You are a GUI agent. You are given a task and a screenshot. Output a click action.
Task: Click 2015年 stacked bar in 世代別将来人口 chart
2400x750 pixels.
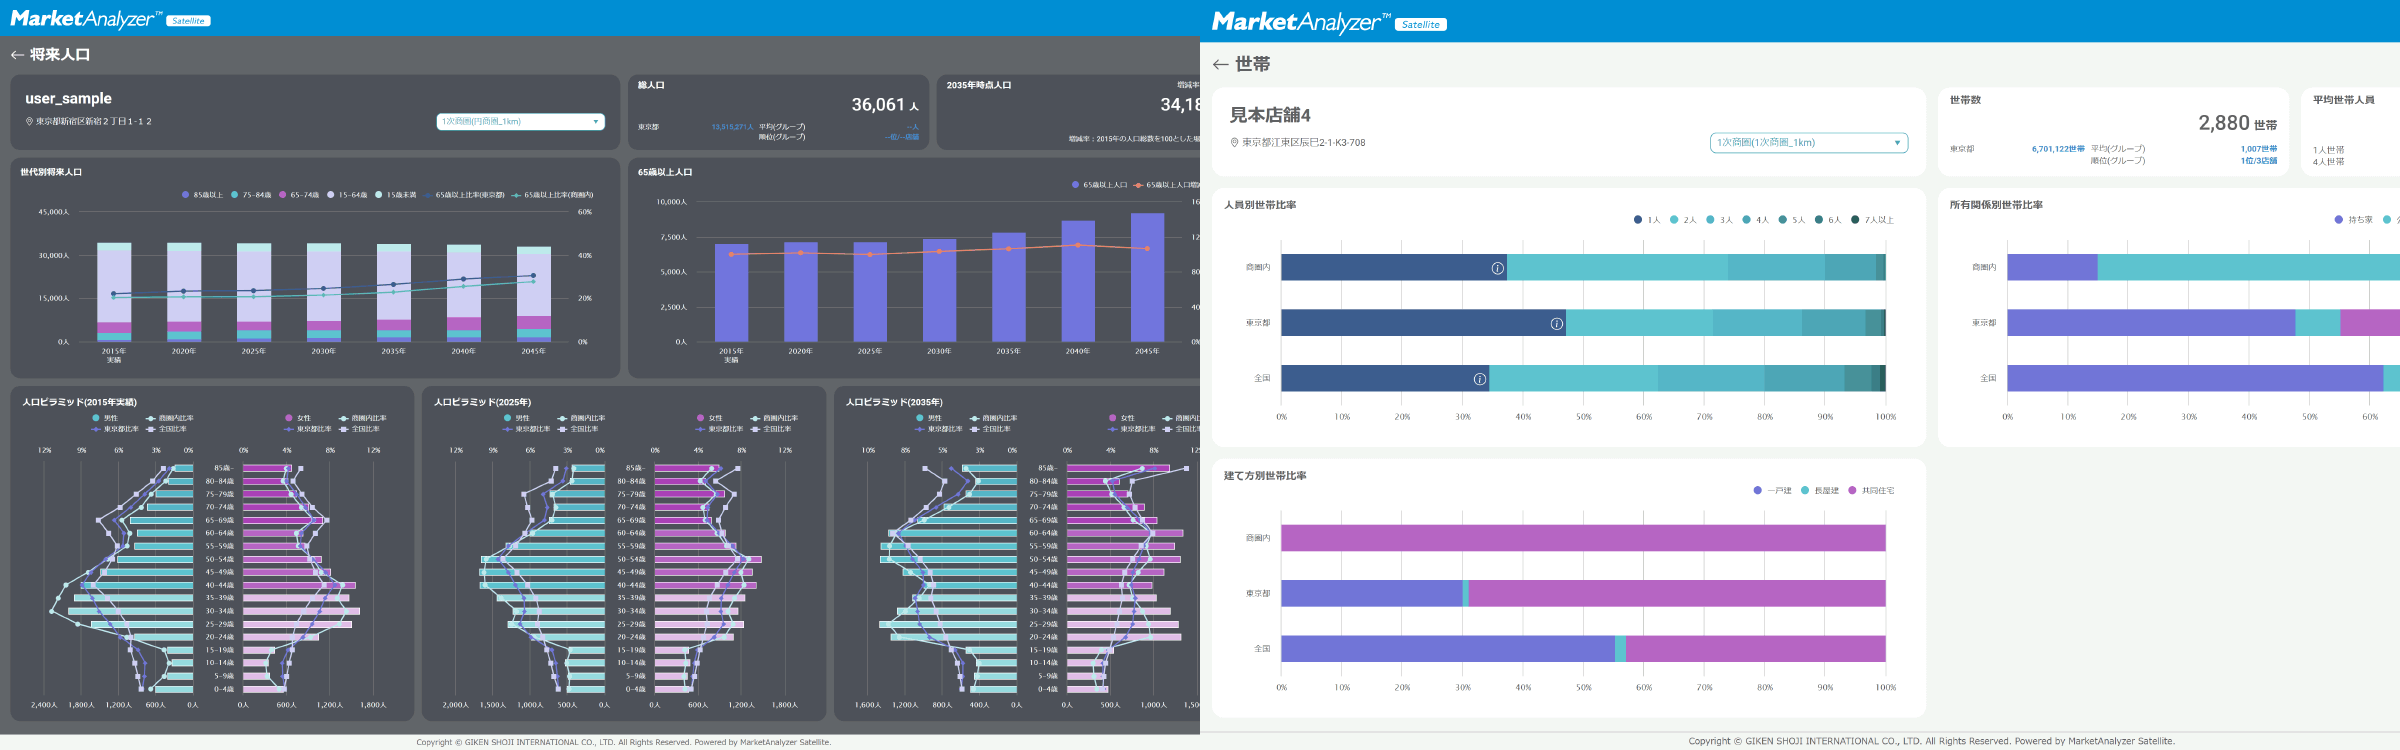tap(114, 292)
